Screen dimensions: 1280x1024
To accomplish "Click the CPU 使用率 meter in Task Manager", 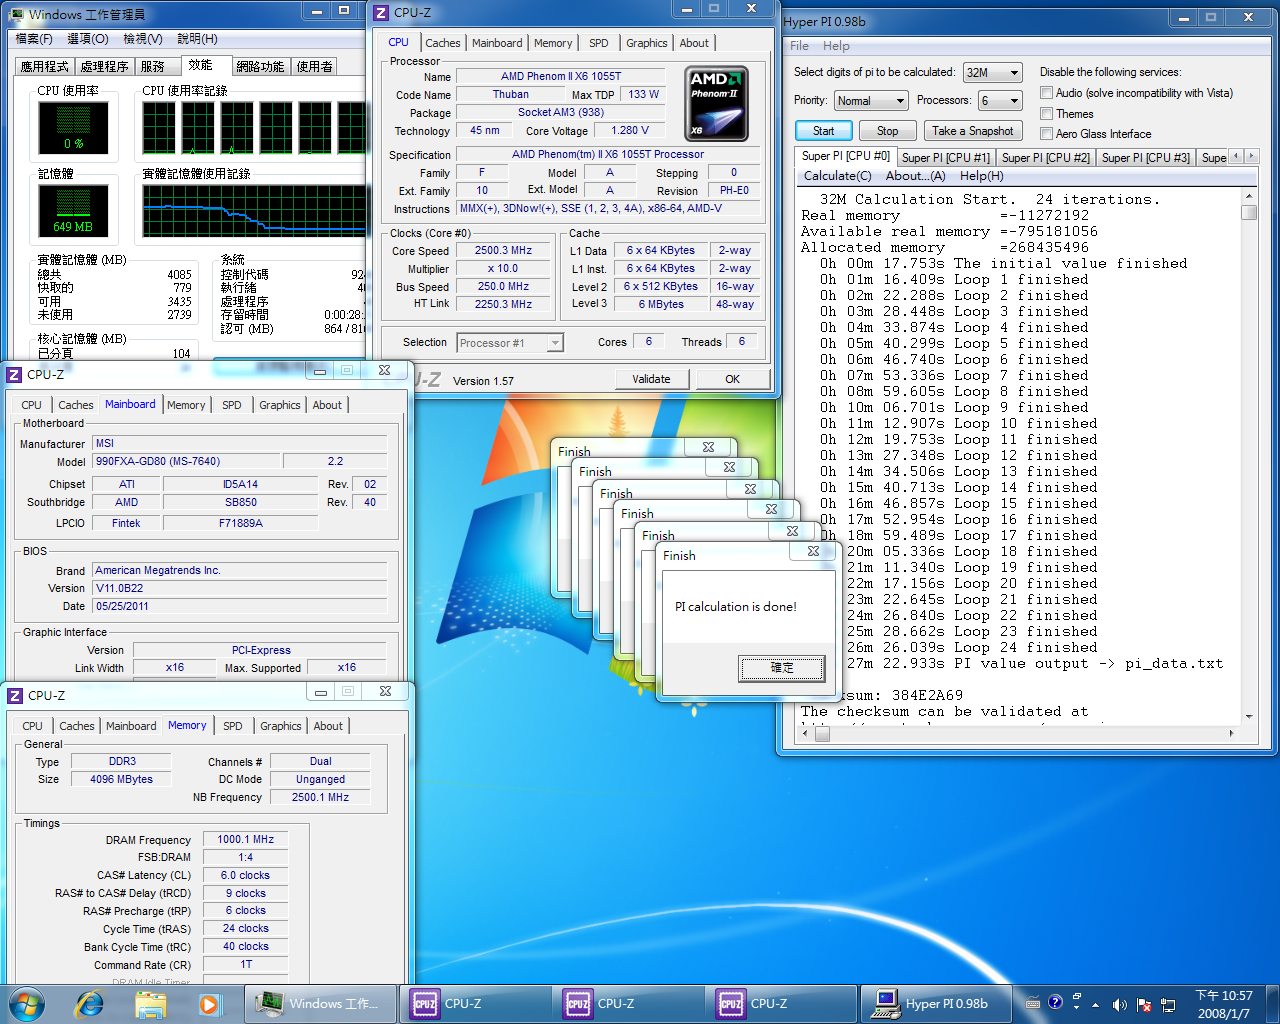I will [73, 128].
